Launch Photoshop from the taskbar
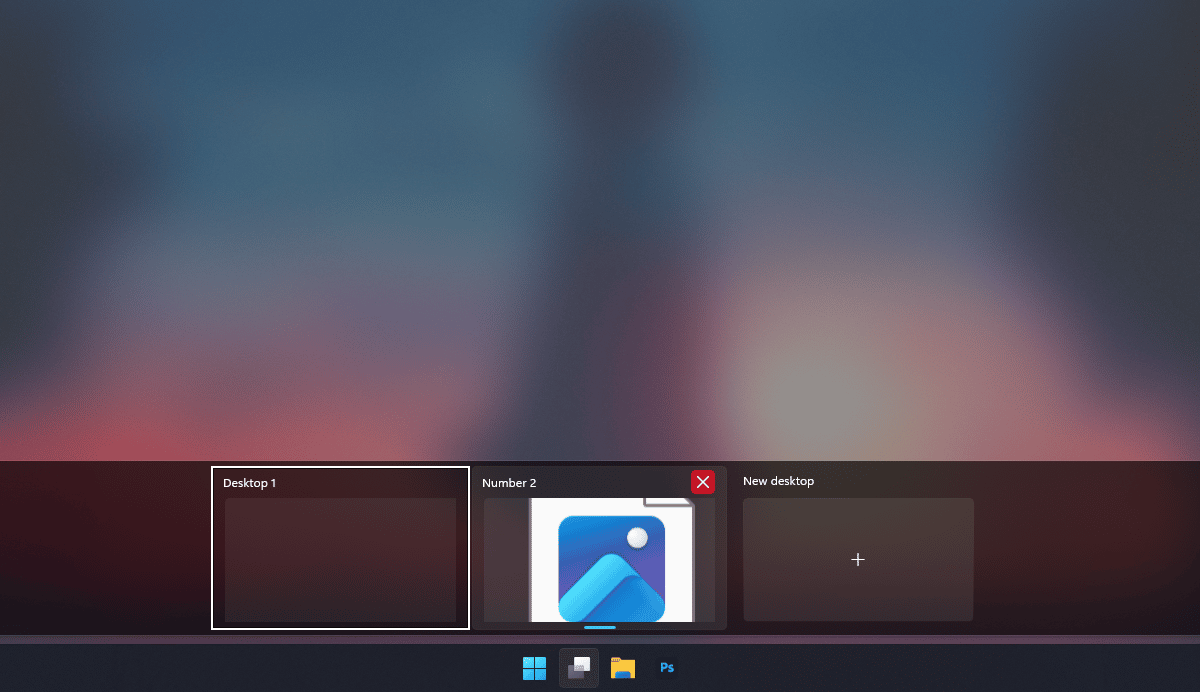Image resolution: width=1200 pixels, height=692 pixels. tap(667, 668)
